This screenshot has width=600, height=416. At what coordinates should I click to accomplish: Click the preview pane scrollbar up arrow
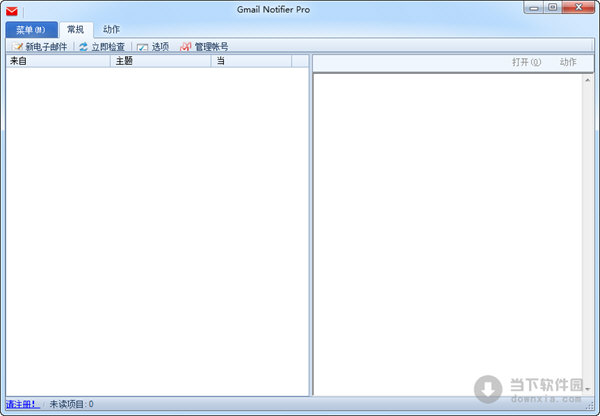click(x=587, y=80)
